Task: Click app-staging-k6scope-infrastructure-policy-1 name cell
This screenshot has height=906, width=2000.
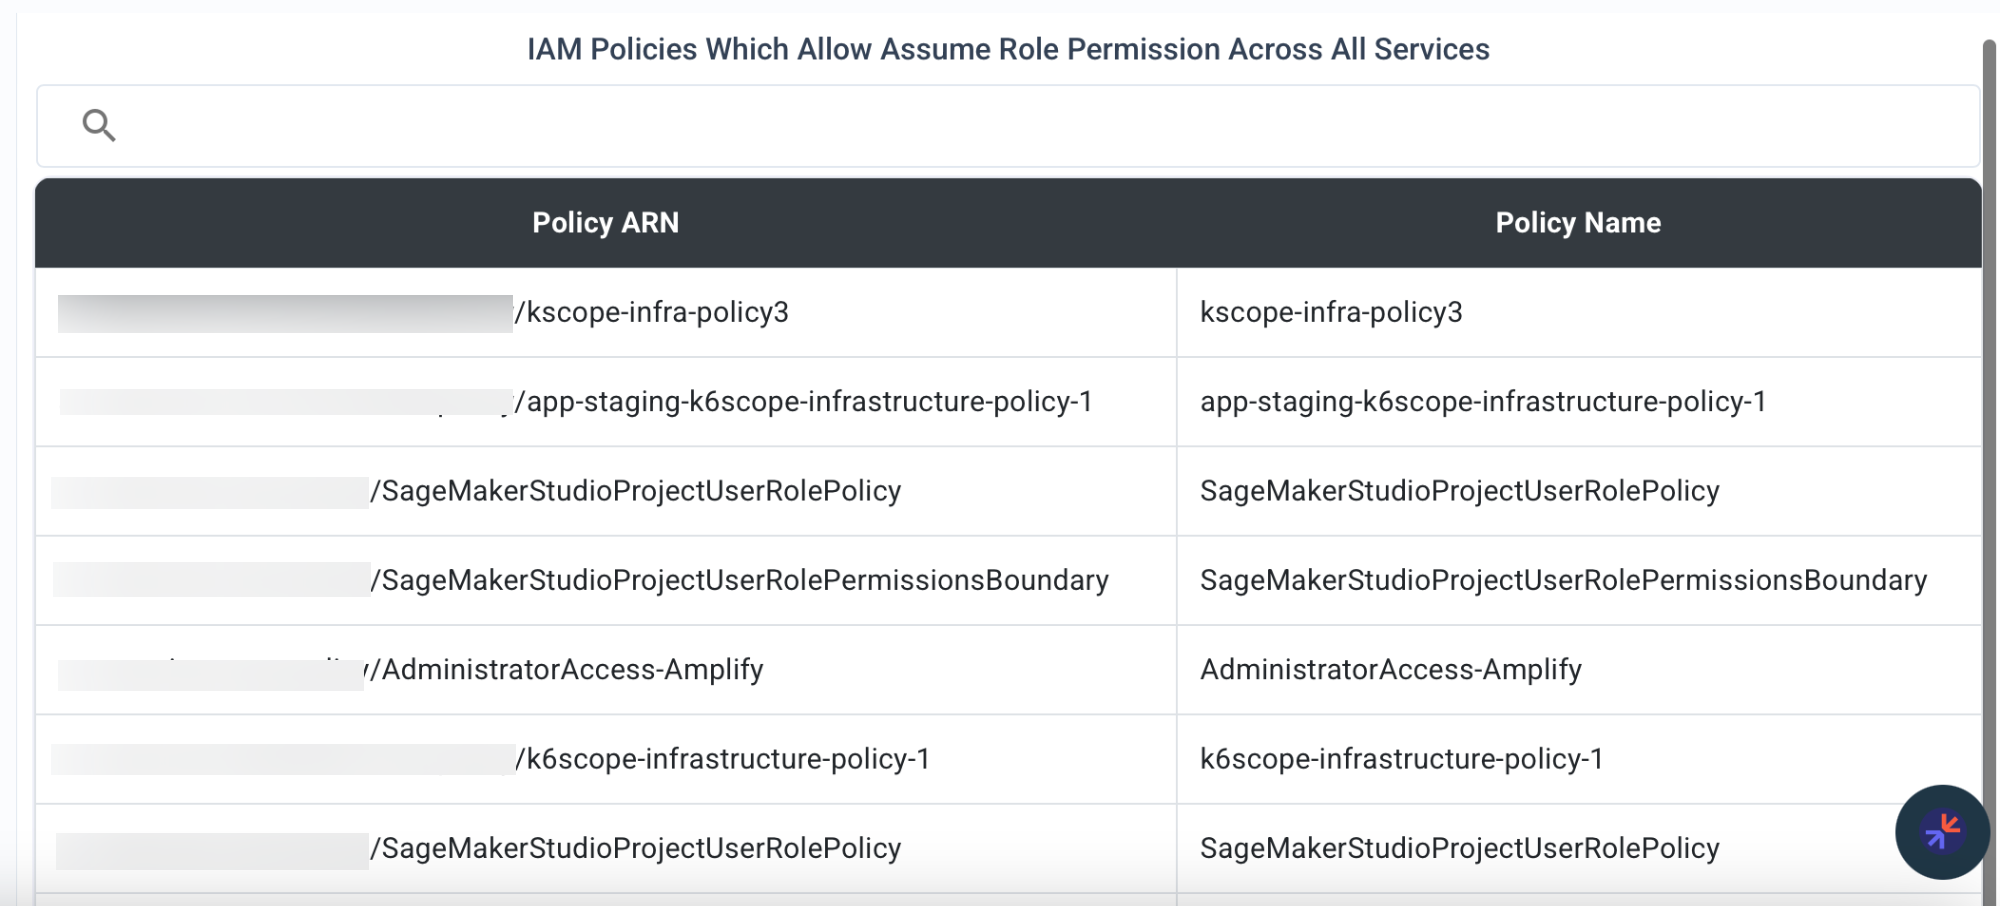Action: tap(1579, 402)
